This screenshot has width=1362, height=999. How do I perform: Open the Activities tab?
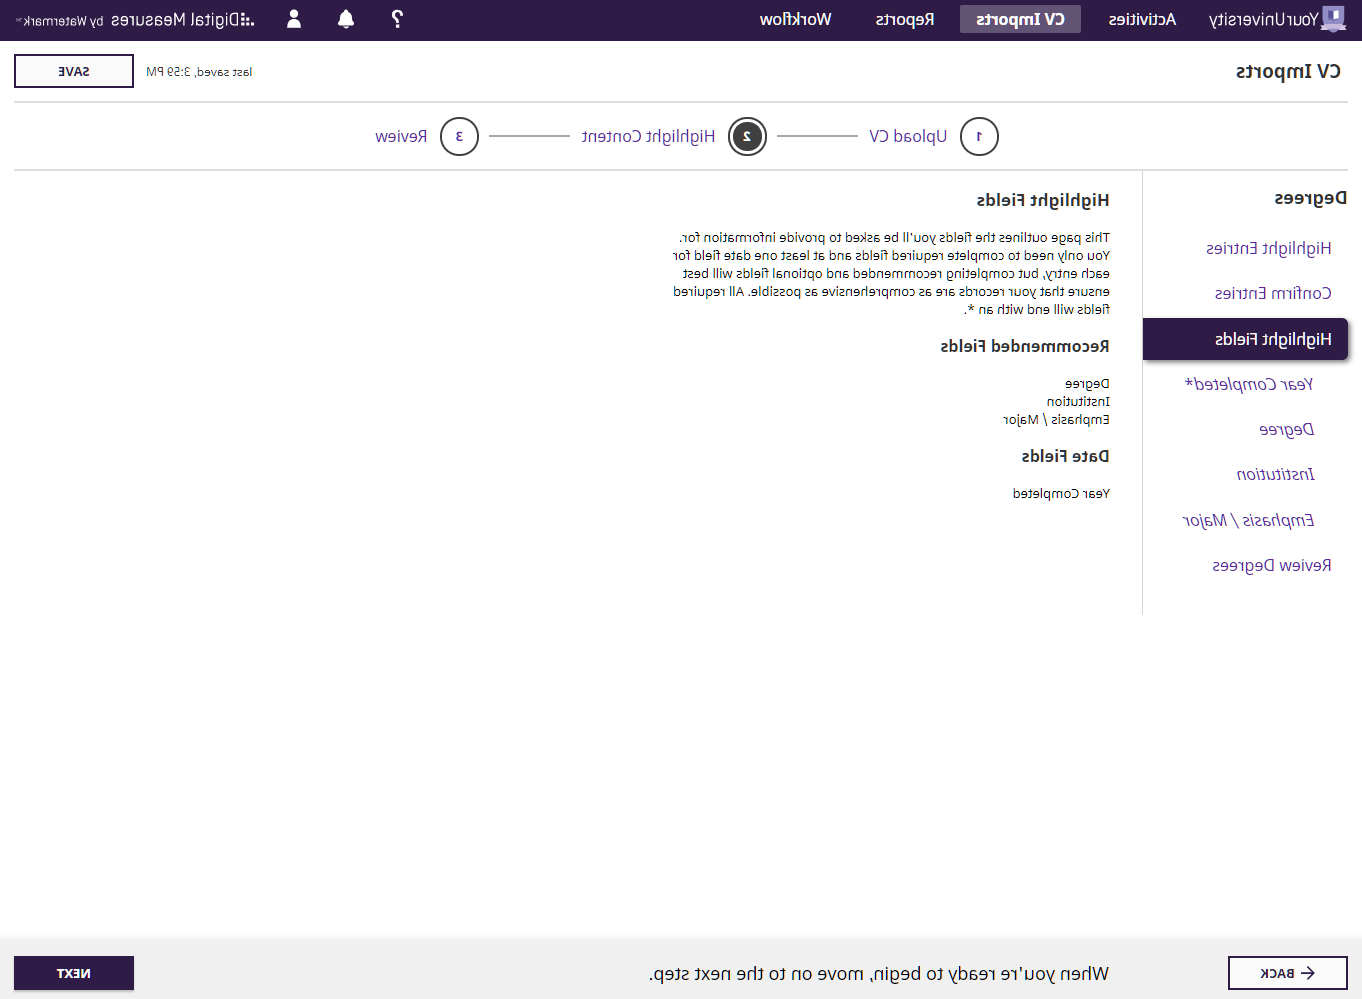click(x=1142, y=19)
